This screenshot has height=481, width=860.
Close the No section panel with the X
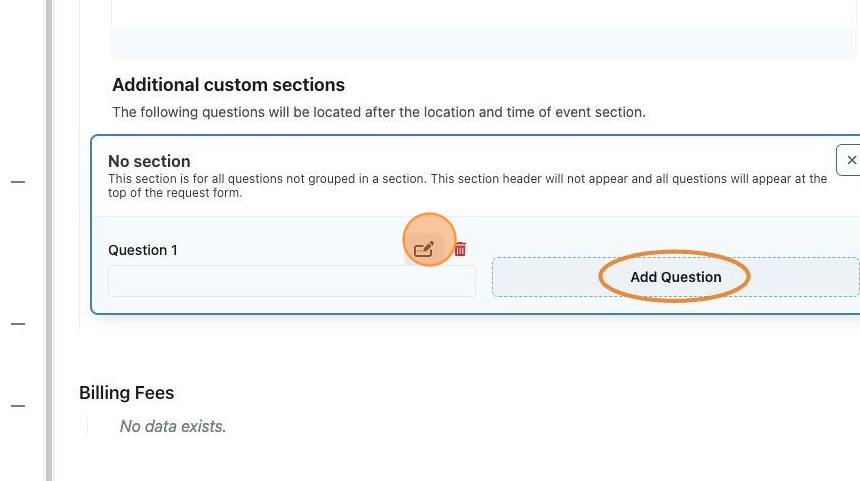[x=850, y=160]
